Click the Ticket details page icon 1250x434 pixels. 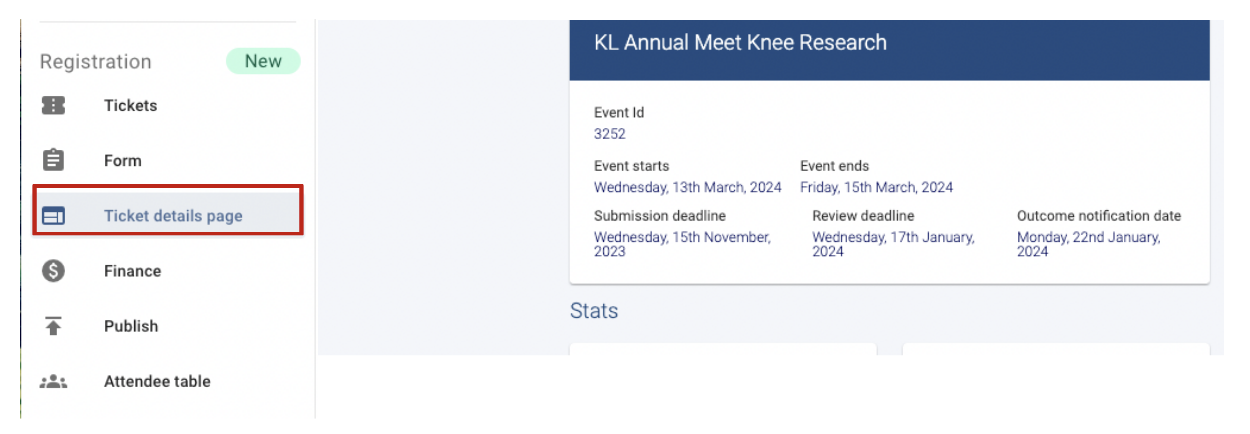tap(53, 215)
